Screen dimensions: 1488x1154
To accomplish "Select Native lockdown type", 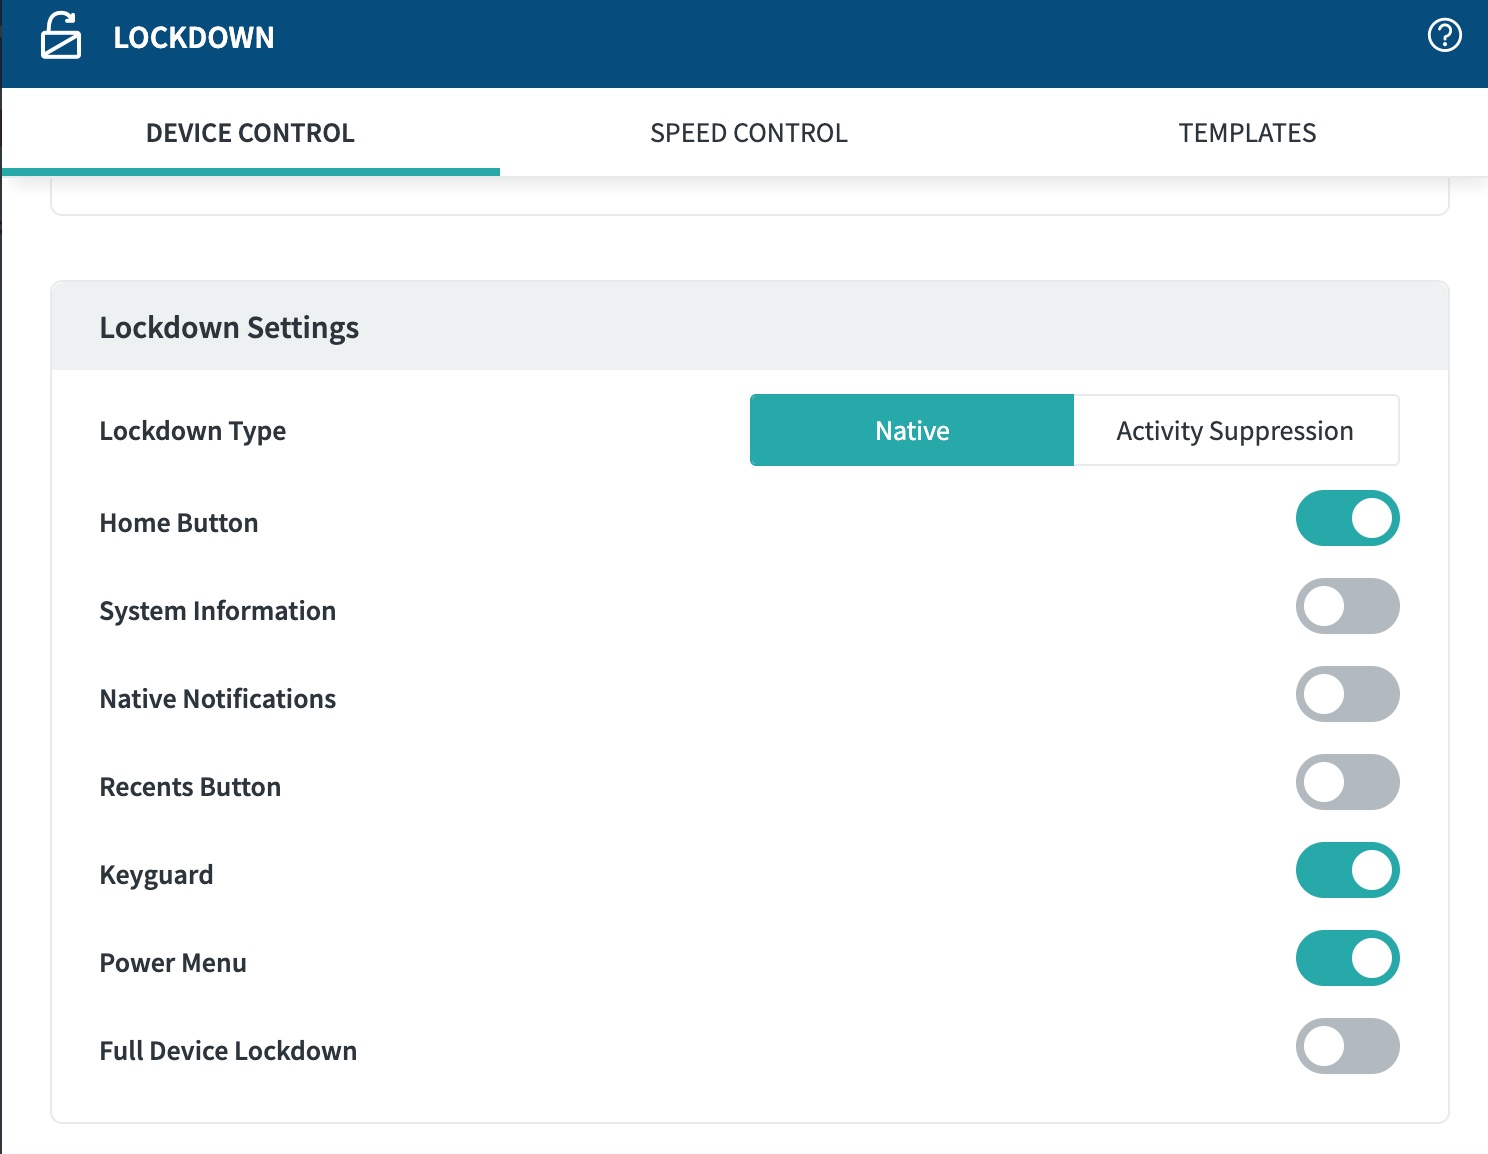I will click(912, 430).
